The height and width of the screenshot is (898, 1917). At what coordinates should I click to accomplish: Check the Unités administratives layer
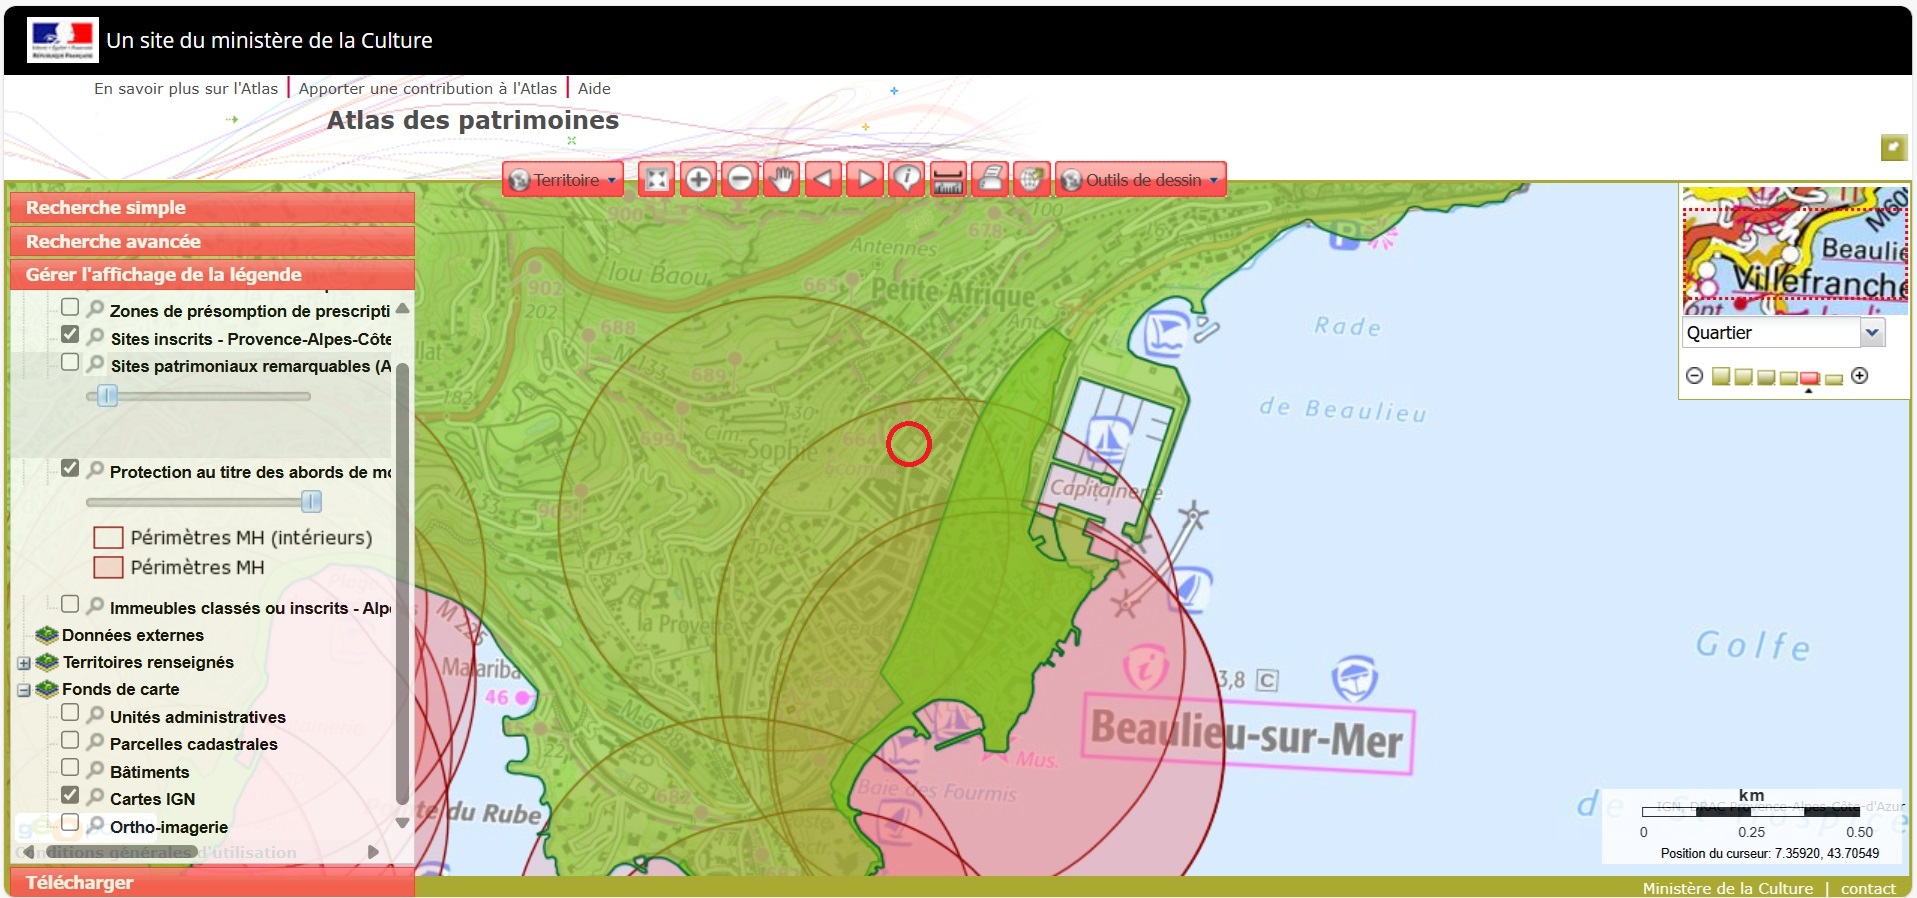[70, 713]
